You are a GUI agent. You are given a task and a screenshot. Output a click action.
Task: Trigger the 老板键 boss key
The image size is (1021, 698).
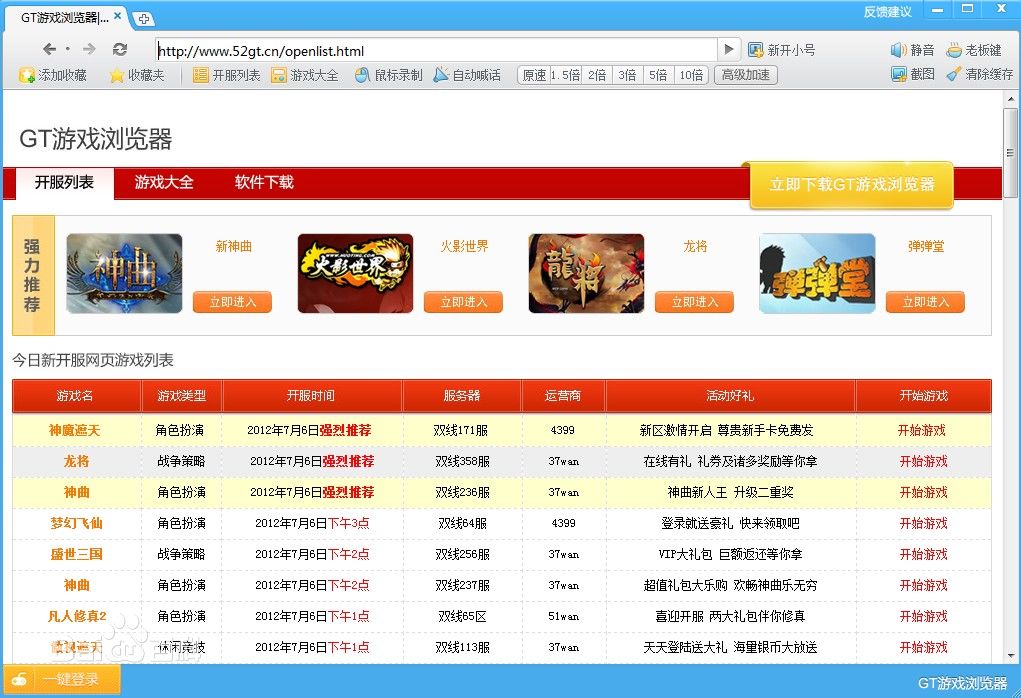[975, 49]
